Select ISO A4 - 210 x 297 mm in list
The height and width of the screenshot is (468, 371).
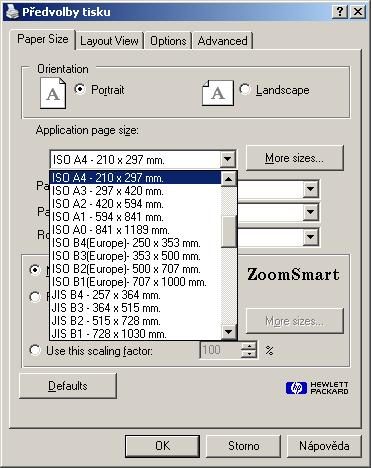[135, 178]
